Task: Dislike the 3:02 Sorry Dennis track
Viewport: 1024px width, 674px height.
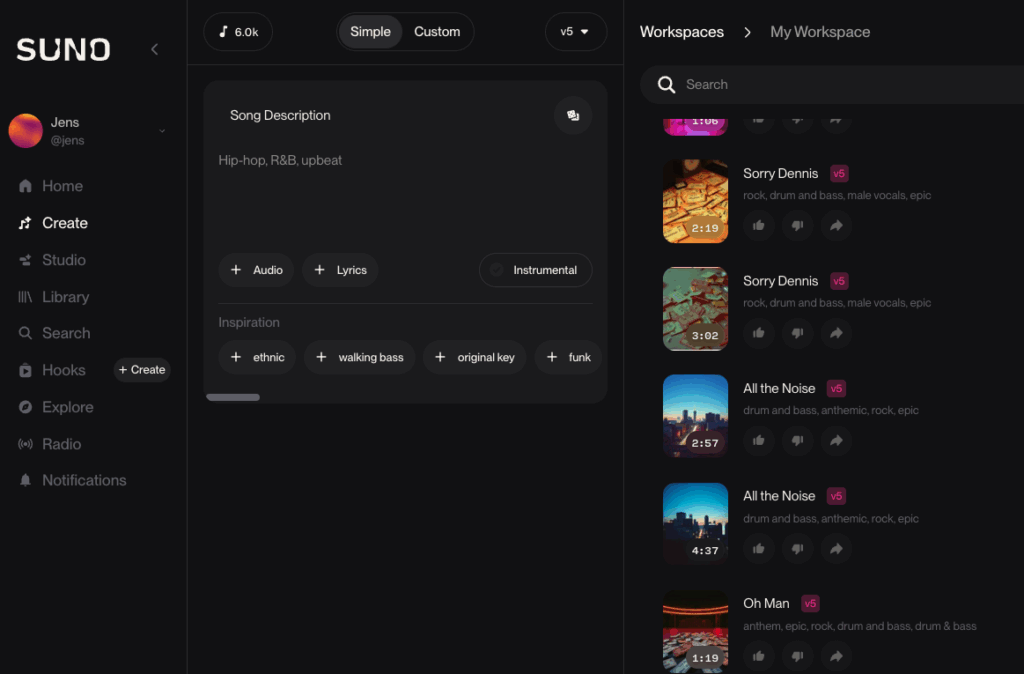Action: coord(797,333)
